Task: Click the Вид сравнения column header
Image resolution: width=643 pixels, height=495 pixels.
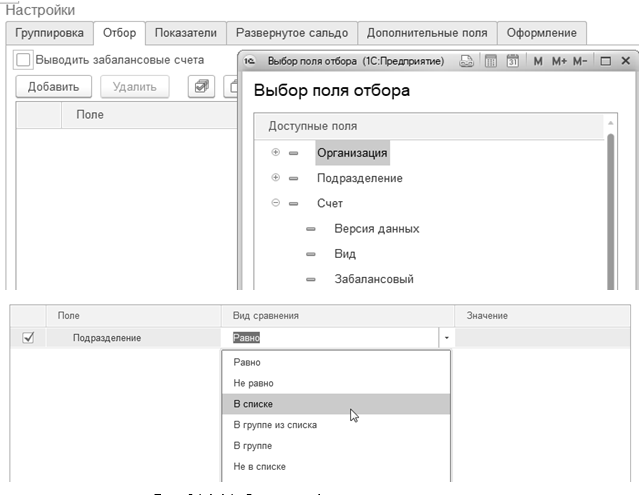Action: (x=337, y=316)
